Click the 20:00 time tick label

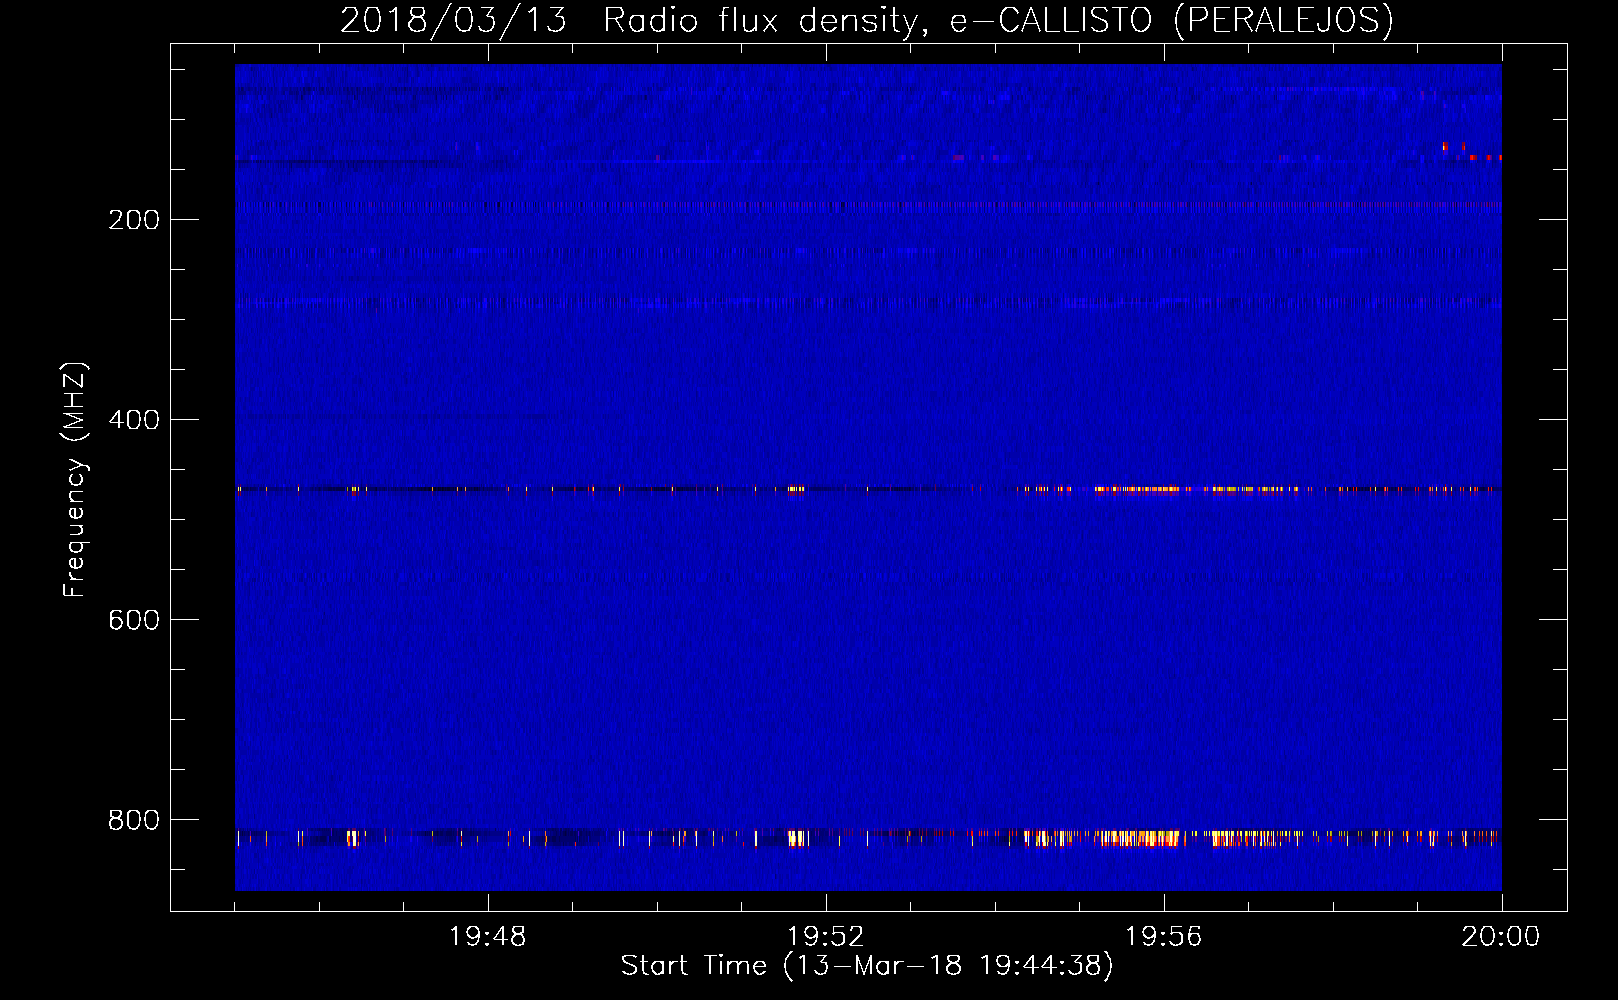click(x=1501, y=937)
